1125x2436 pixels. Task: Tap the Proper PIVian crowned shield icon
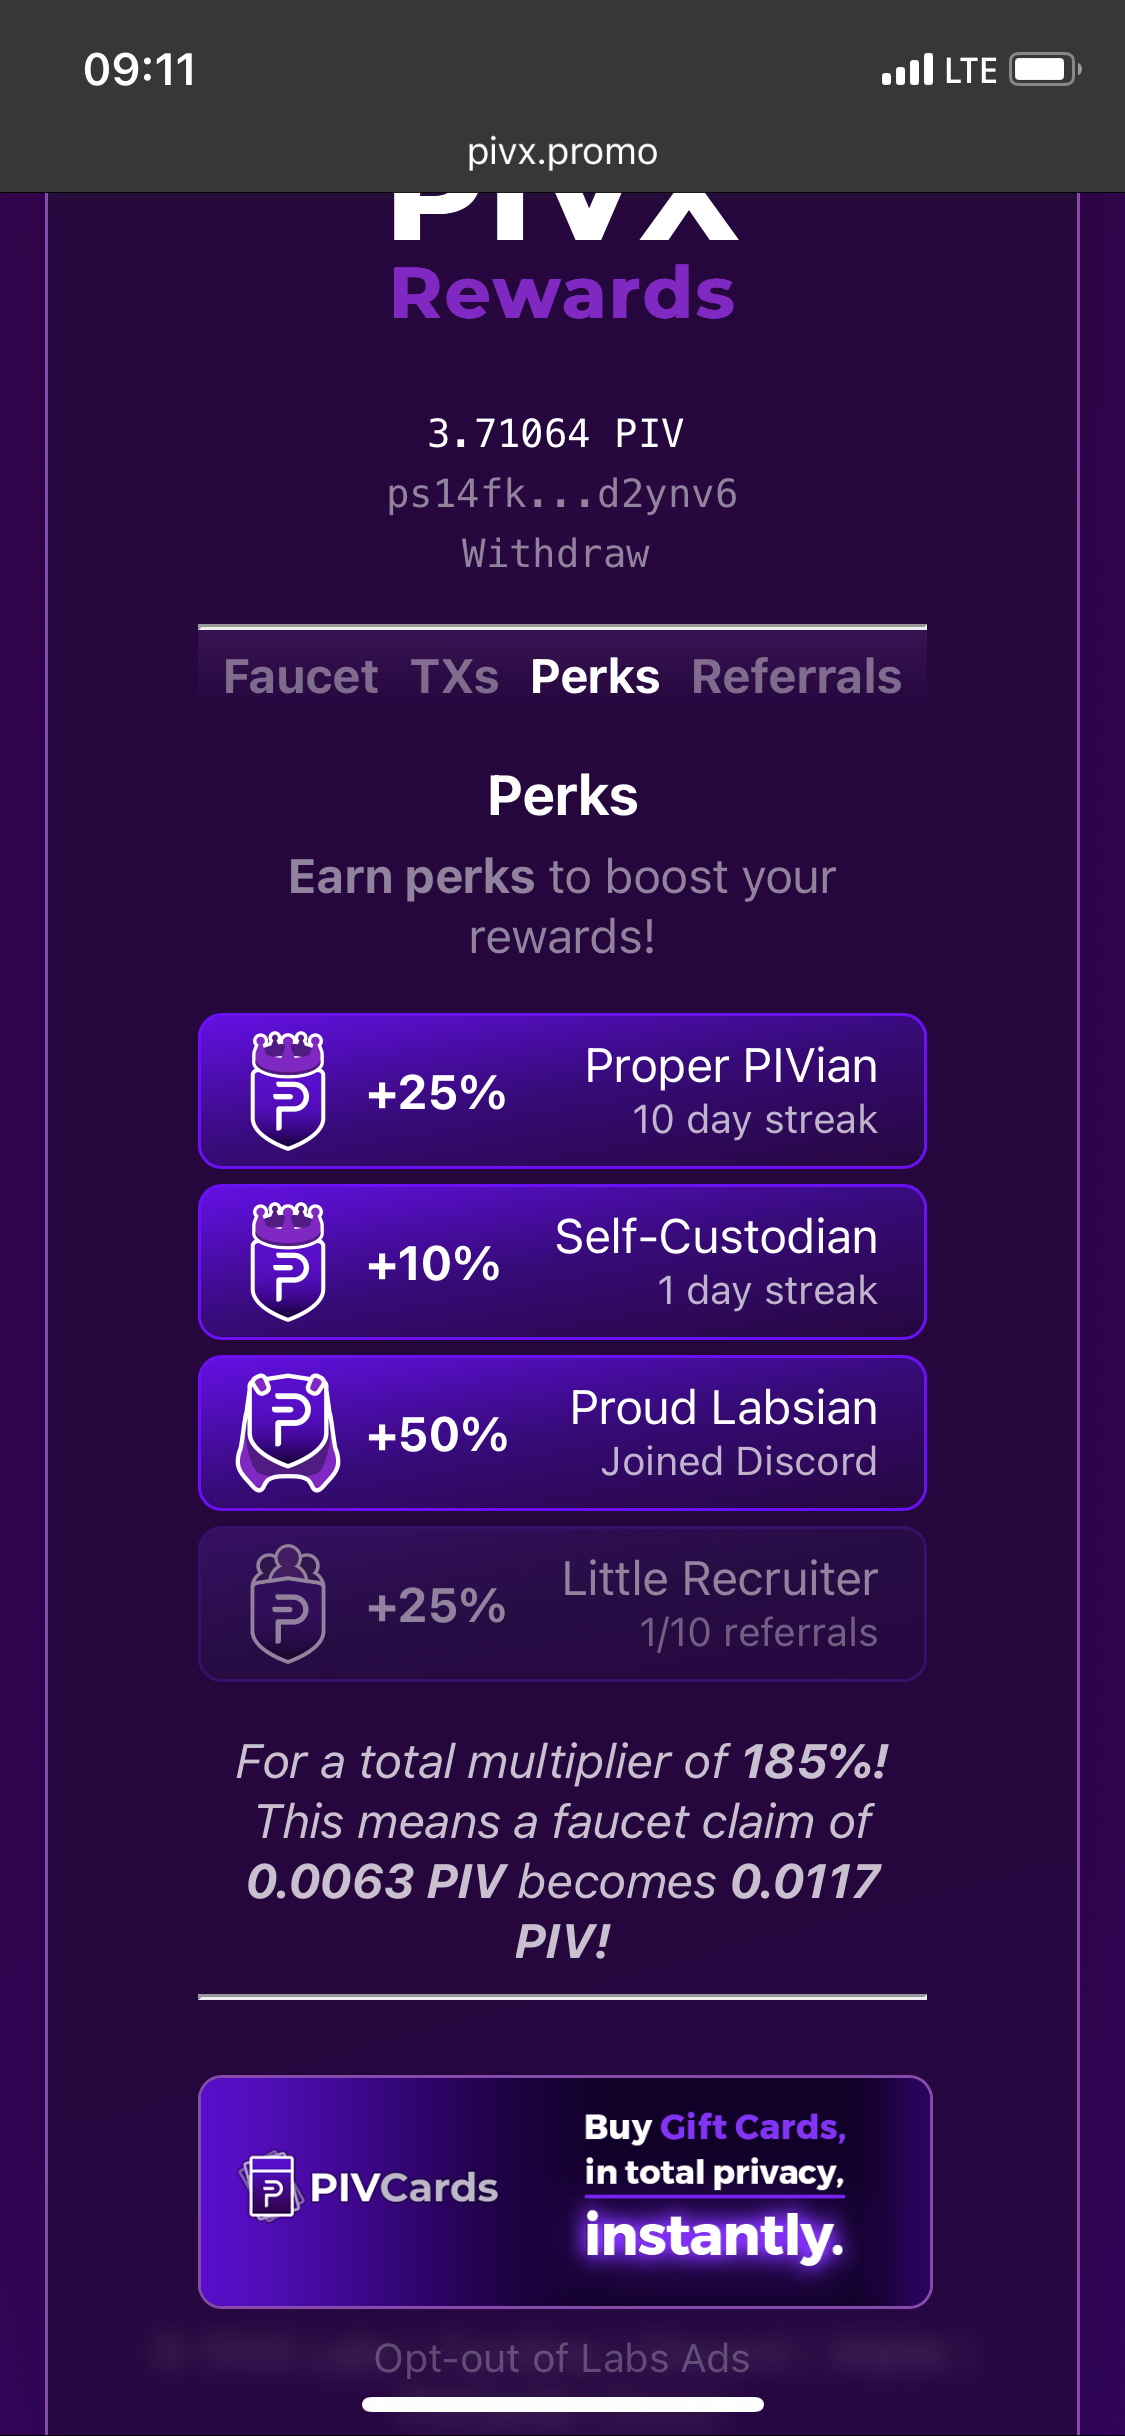pyautogui.click(x=287, y=1091)
